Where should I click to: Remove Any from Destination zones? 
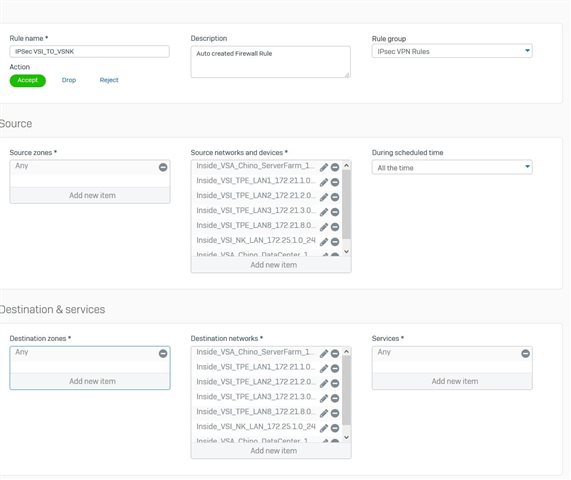click(x=163, y=353)
